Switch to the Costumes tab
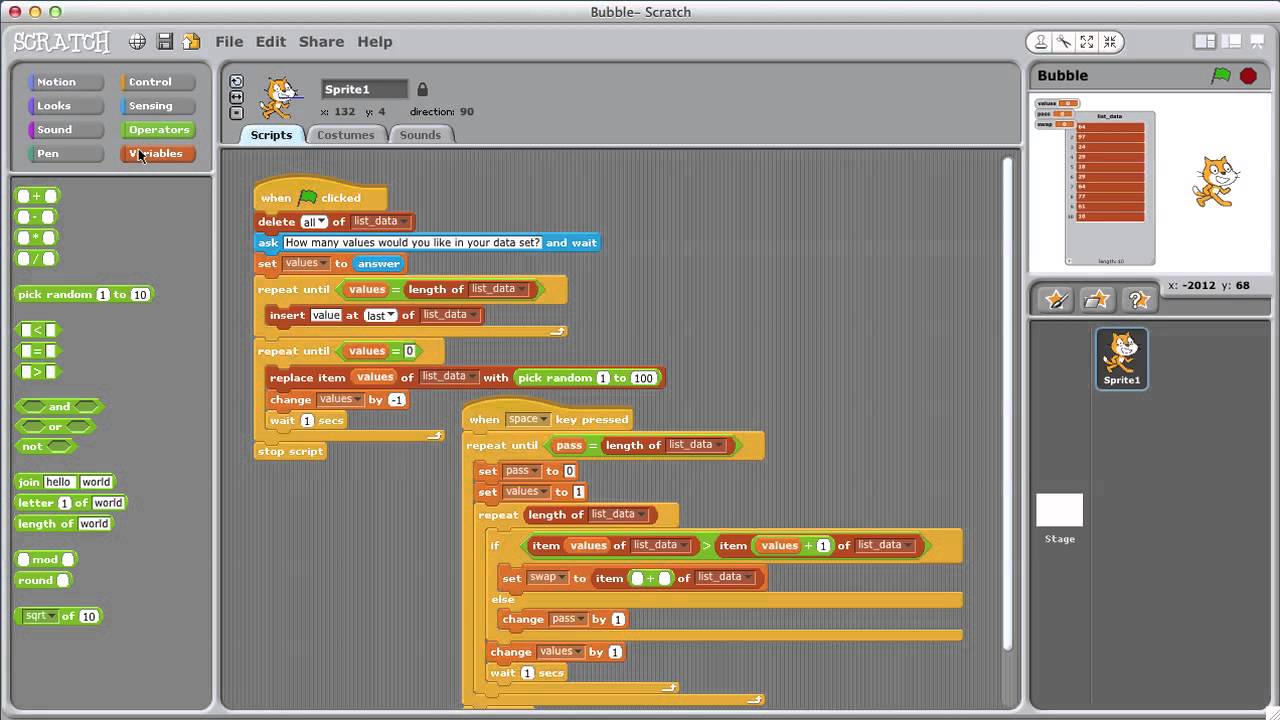1280x720 pixels. [x=346, y=135]
